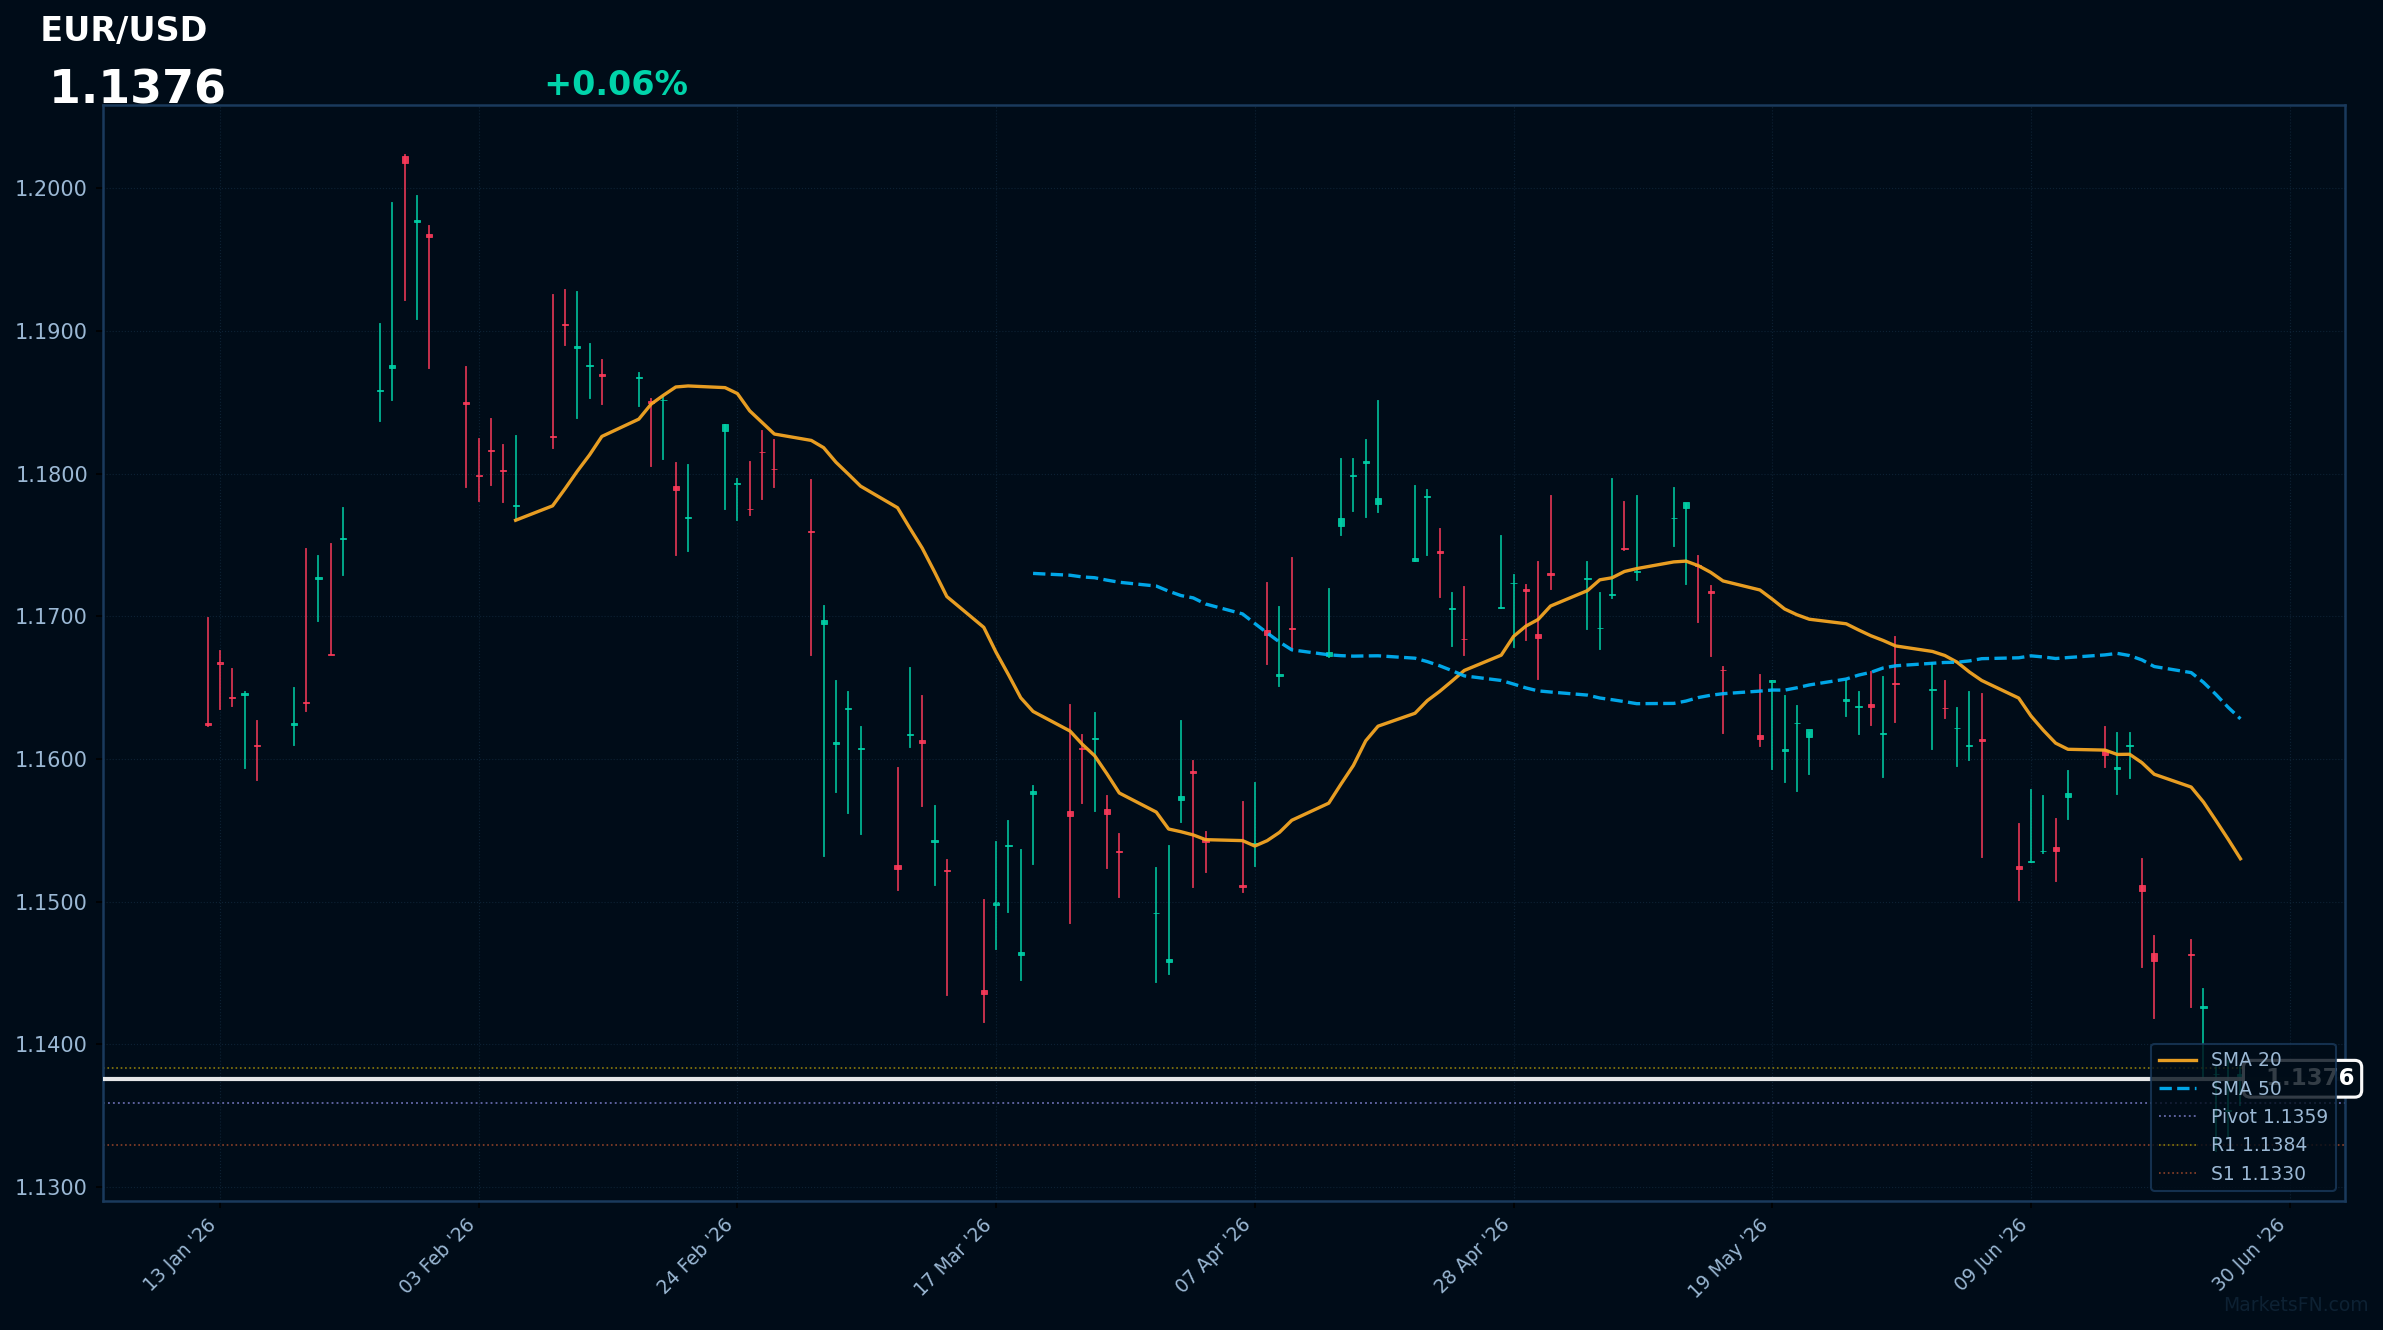The height and width of the screenshot is (1330, 2383).
Task: Click the 1.1500 y-axis label
Action: tap(51, 903)
